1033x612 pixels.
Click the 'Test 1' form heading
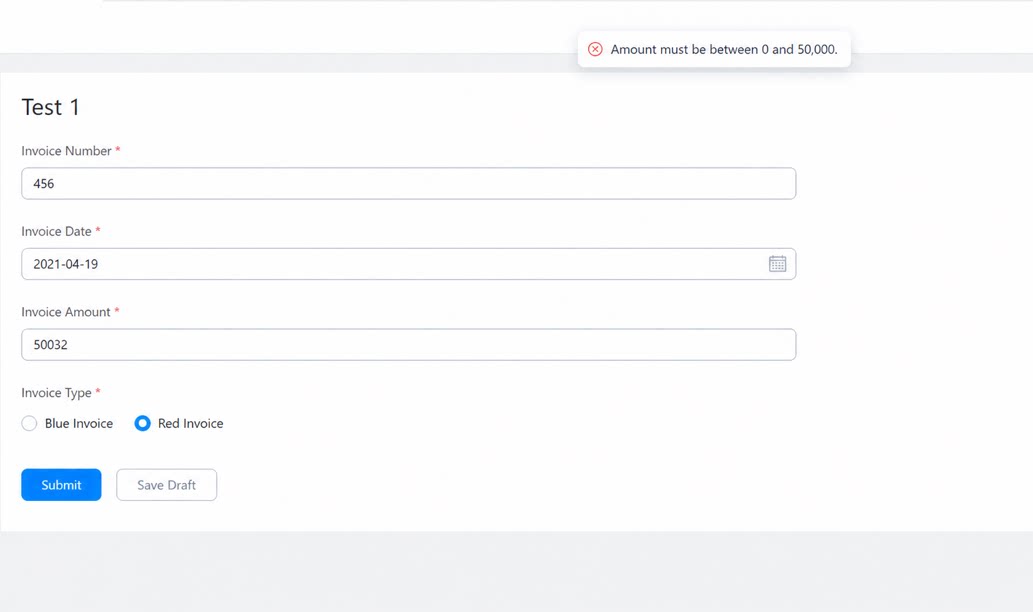[51, 107]
